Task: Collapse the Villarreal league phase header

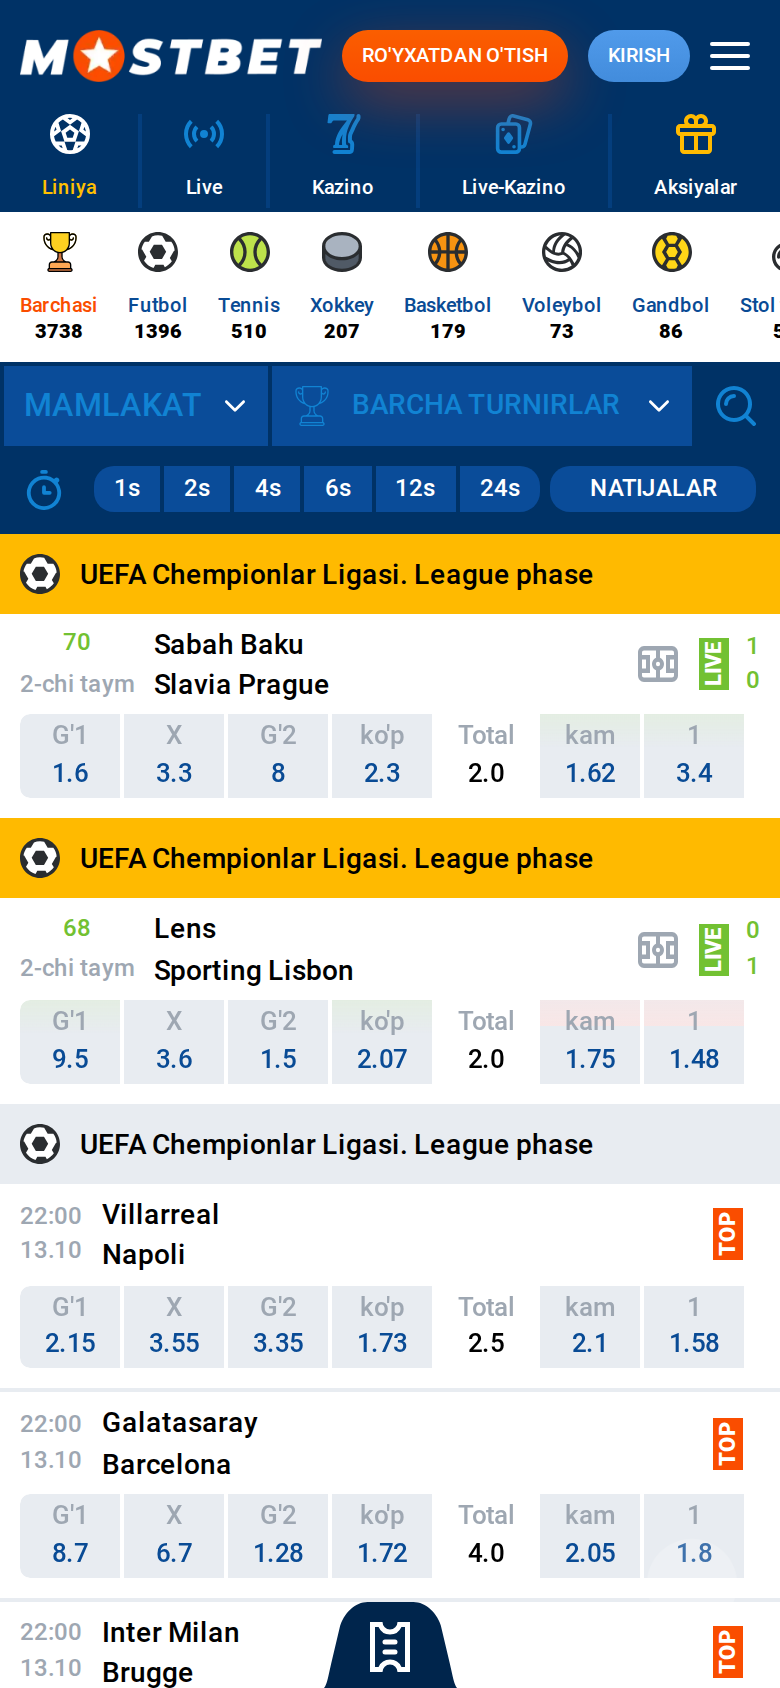Action: pyautogui.click(x=390, y=1144)
